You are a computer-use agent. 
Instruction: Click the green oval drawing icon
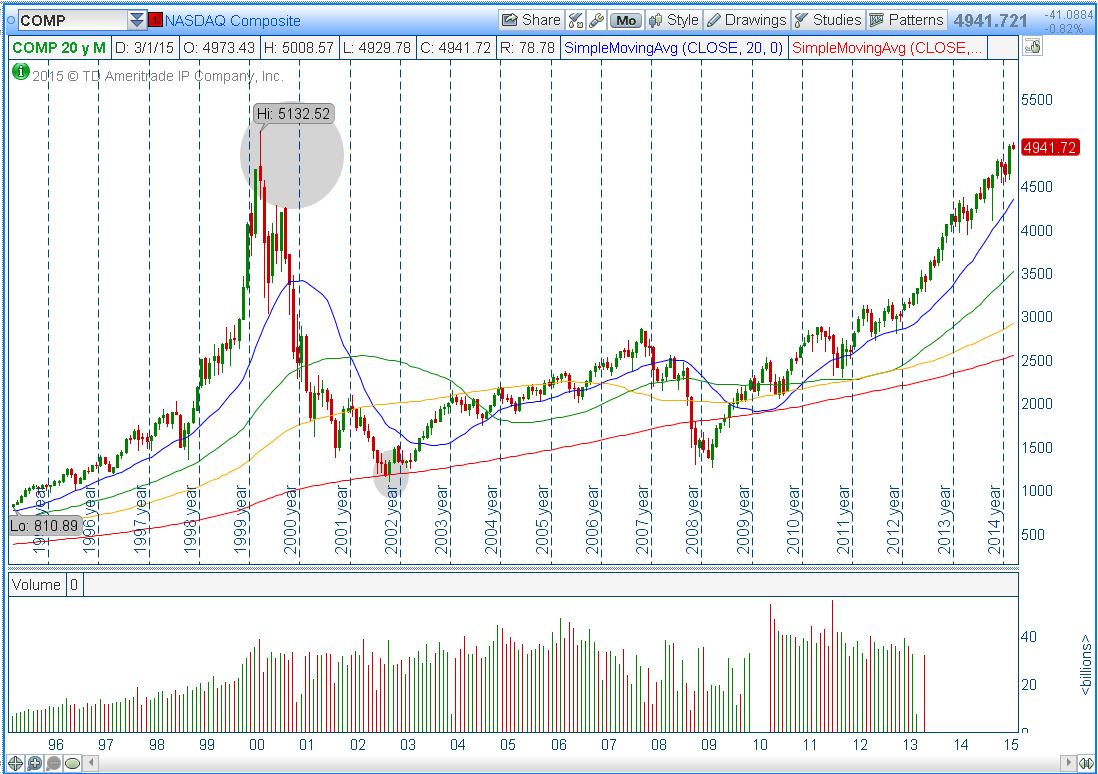(72, 763)
